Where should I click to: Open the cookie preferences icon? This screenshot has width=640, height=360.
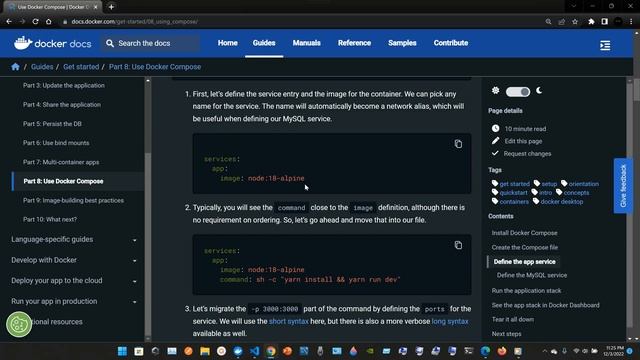click(x=19, y=324)
